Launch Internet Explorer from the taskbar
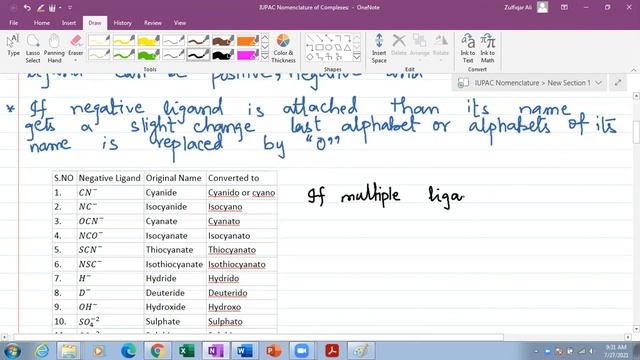Viewport: 640px width, 360px height. point(41,351)
